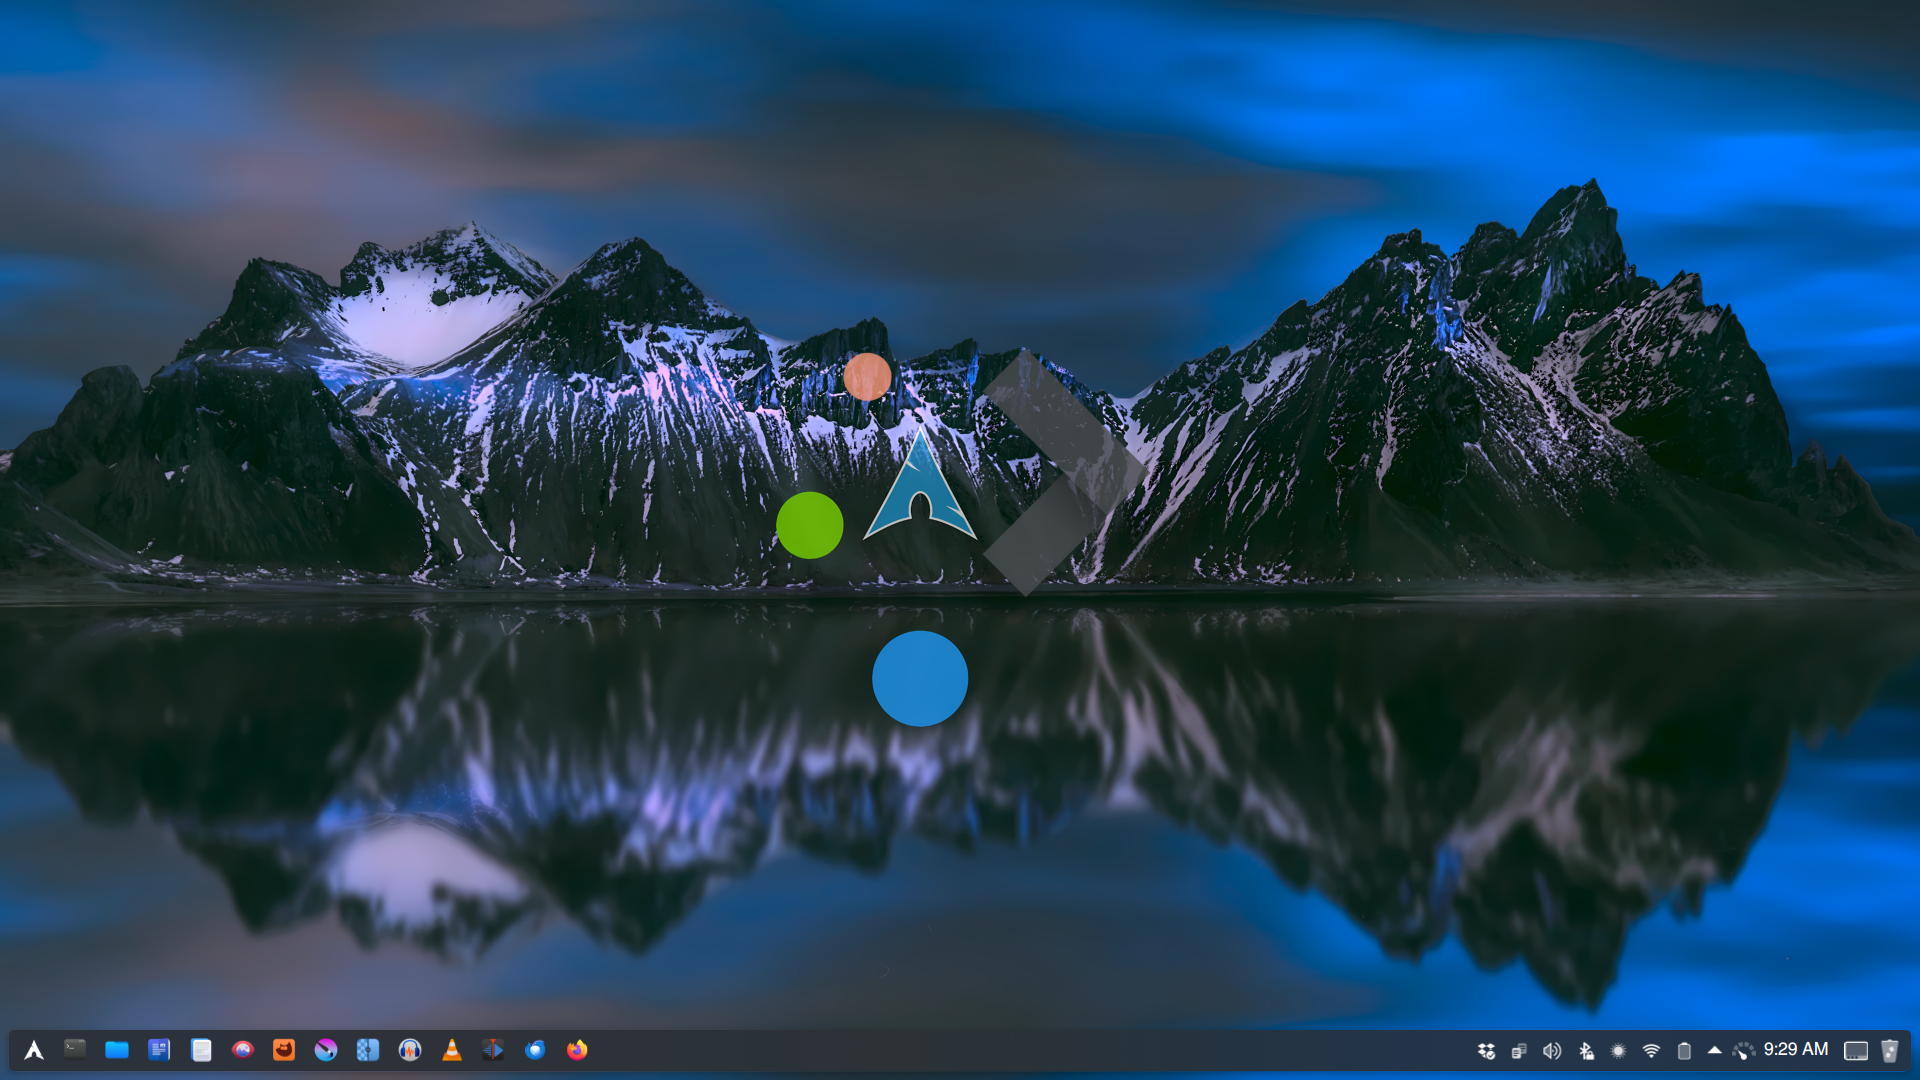Launch the blue archive manager icon
Viewport: 1920px width, 1080px height.
368,1050
